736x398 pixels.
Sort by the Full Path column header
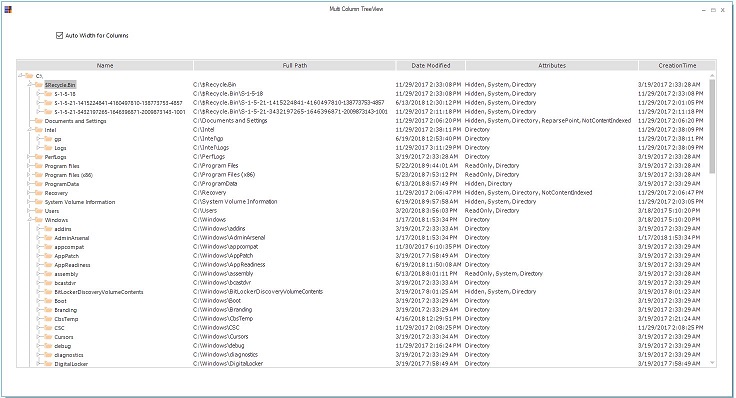point(294,65)
